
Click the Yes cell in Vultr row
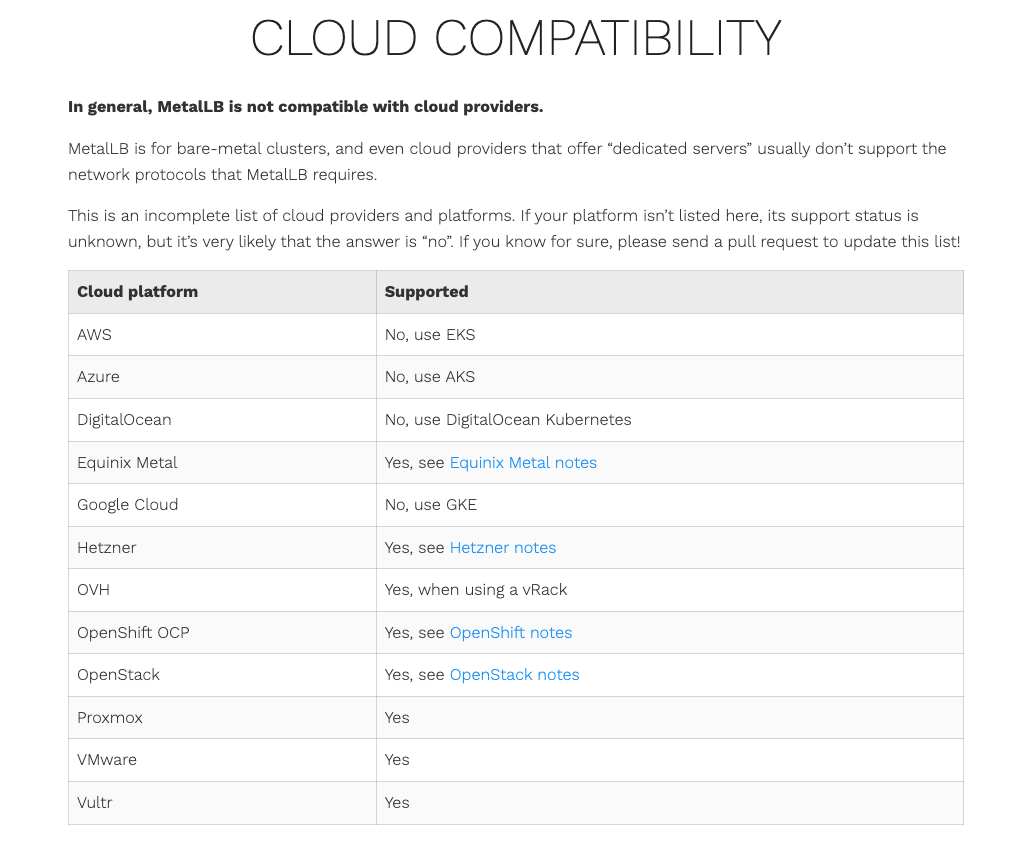point(669,803)
